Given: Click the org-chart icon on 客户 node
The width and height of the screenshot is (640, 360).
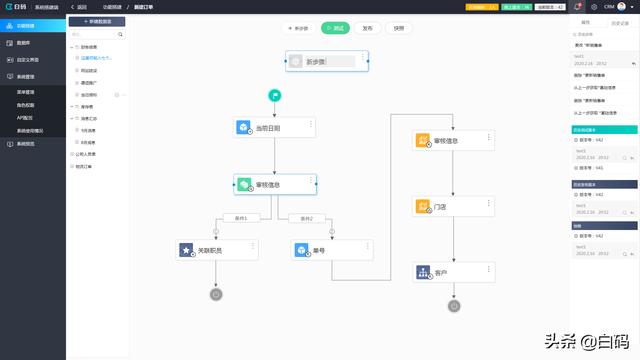Looking at the screenshot, I should pyautogui.click(x=423, y=272).
